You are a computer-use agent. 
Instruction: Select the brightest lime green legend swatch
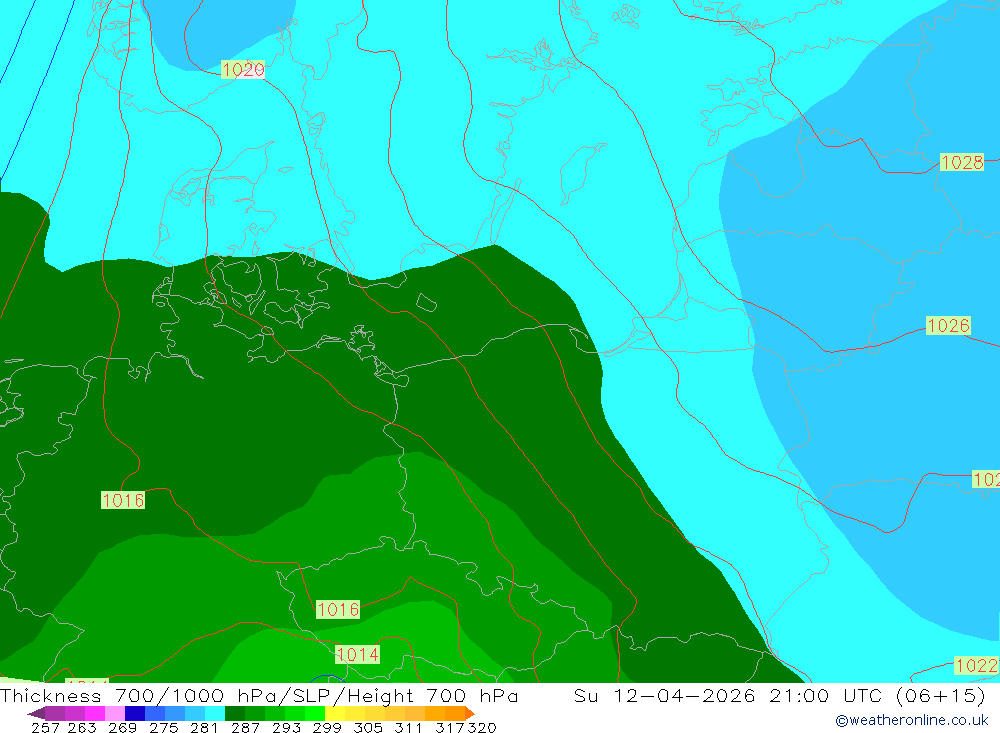coord(315,713)
